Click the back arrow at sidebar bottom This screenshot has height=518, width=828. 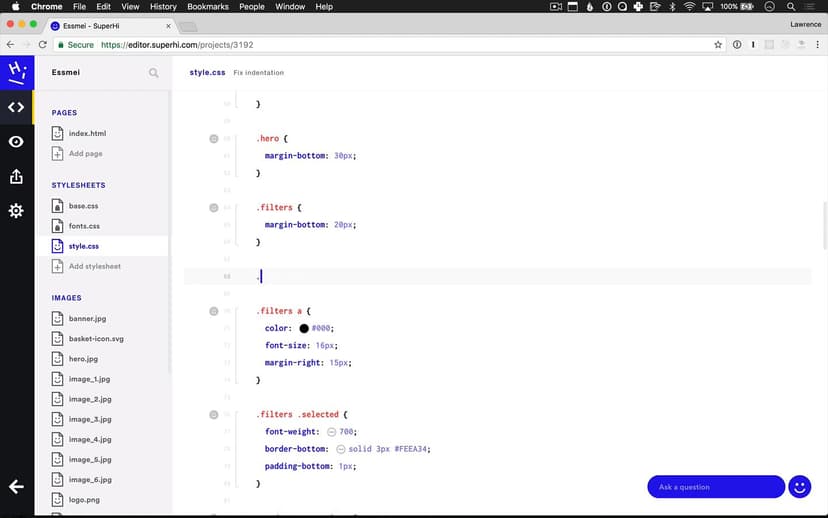[x=16, y=487]
